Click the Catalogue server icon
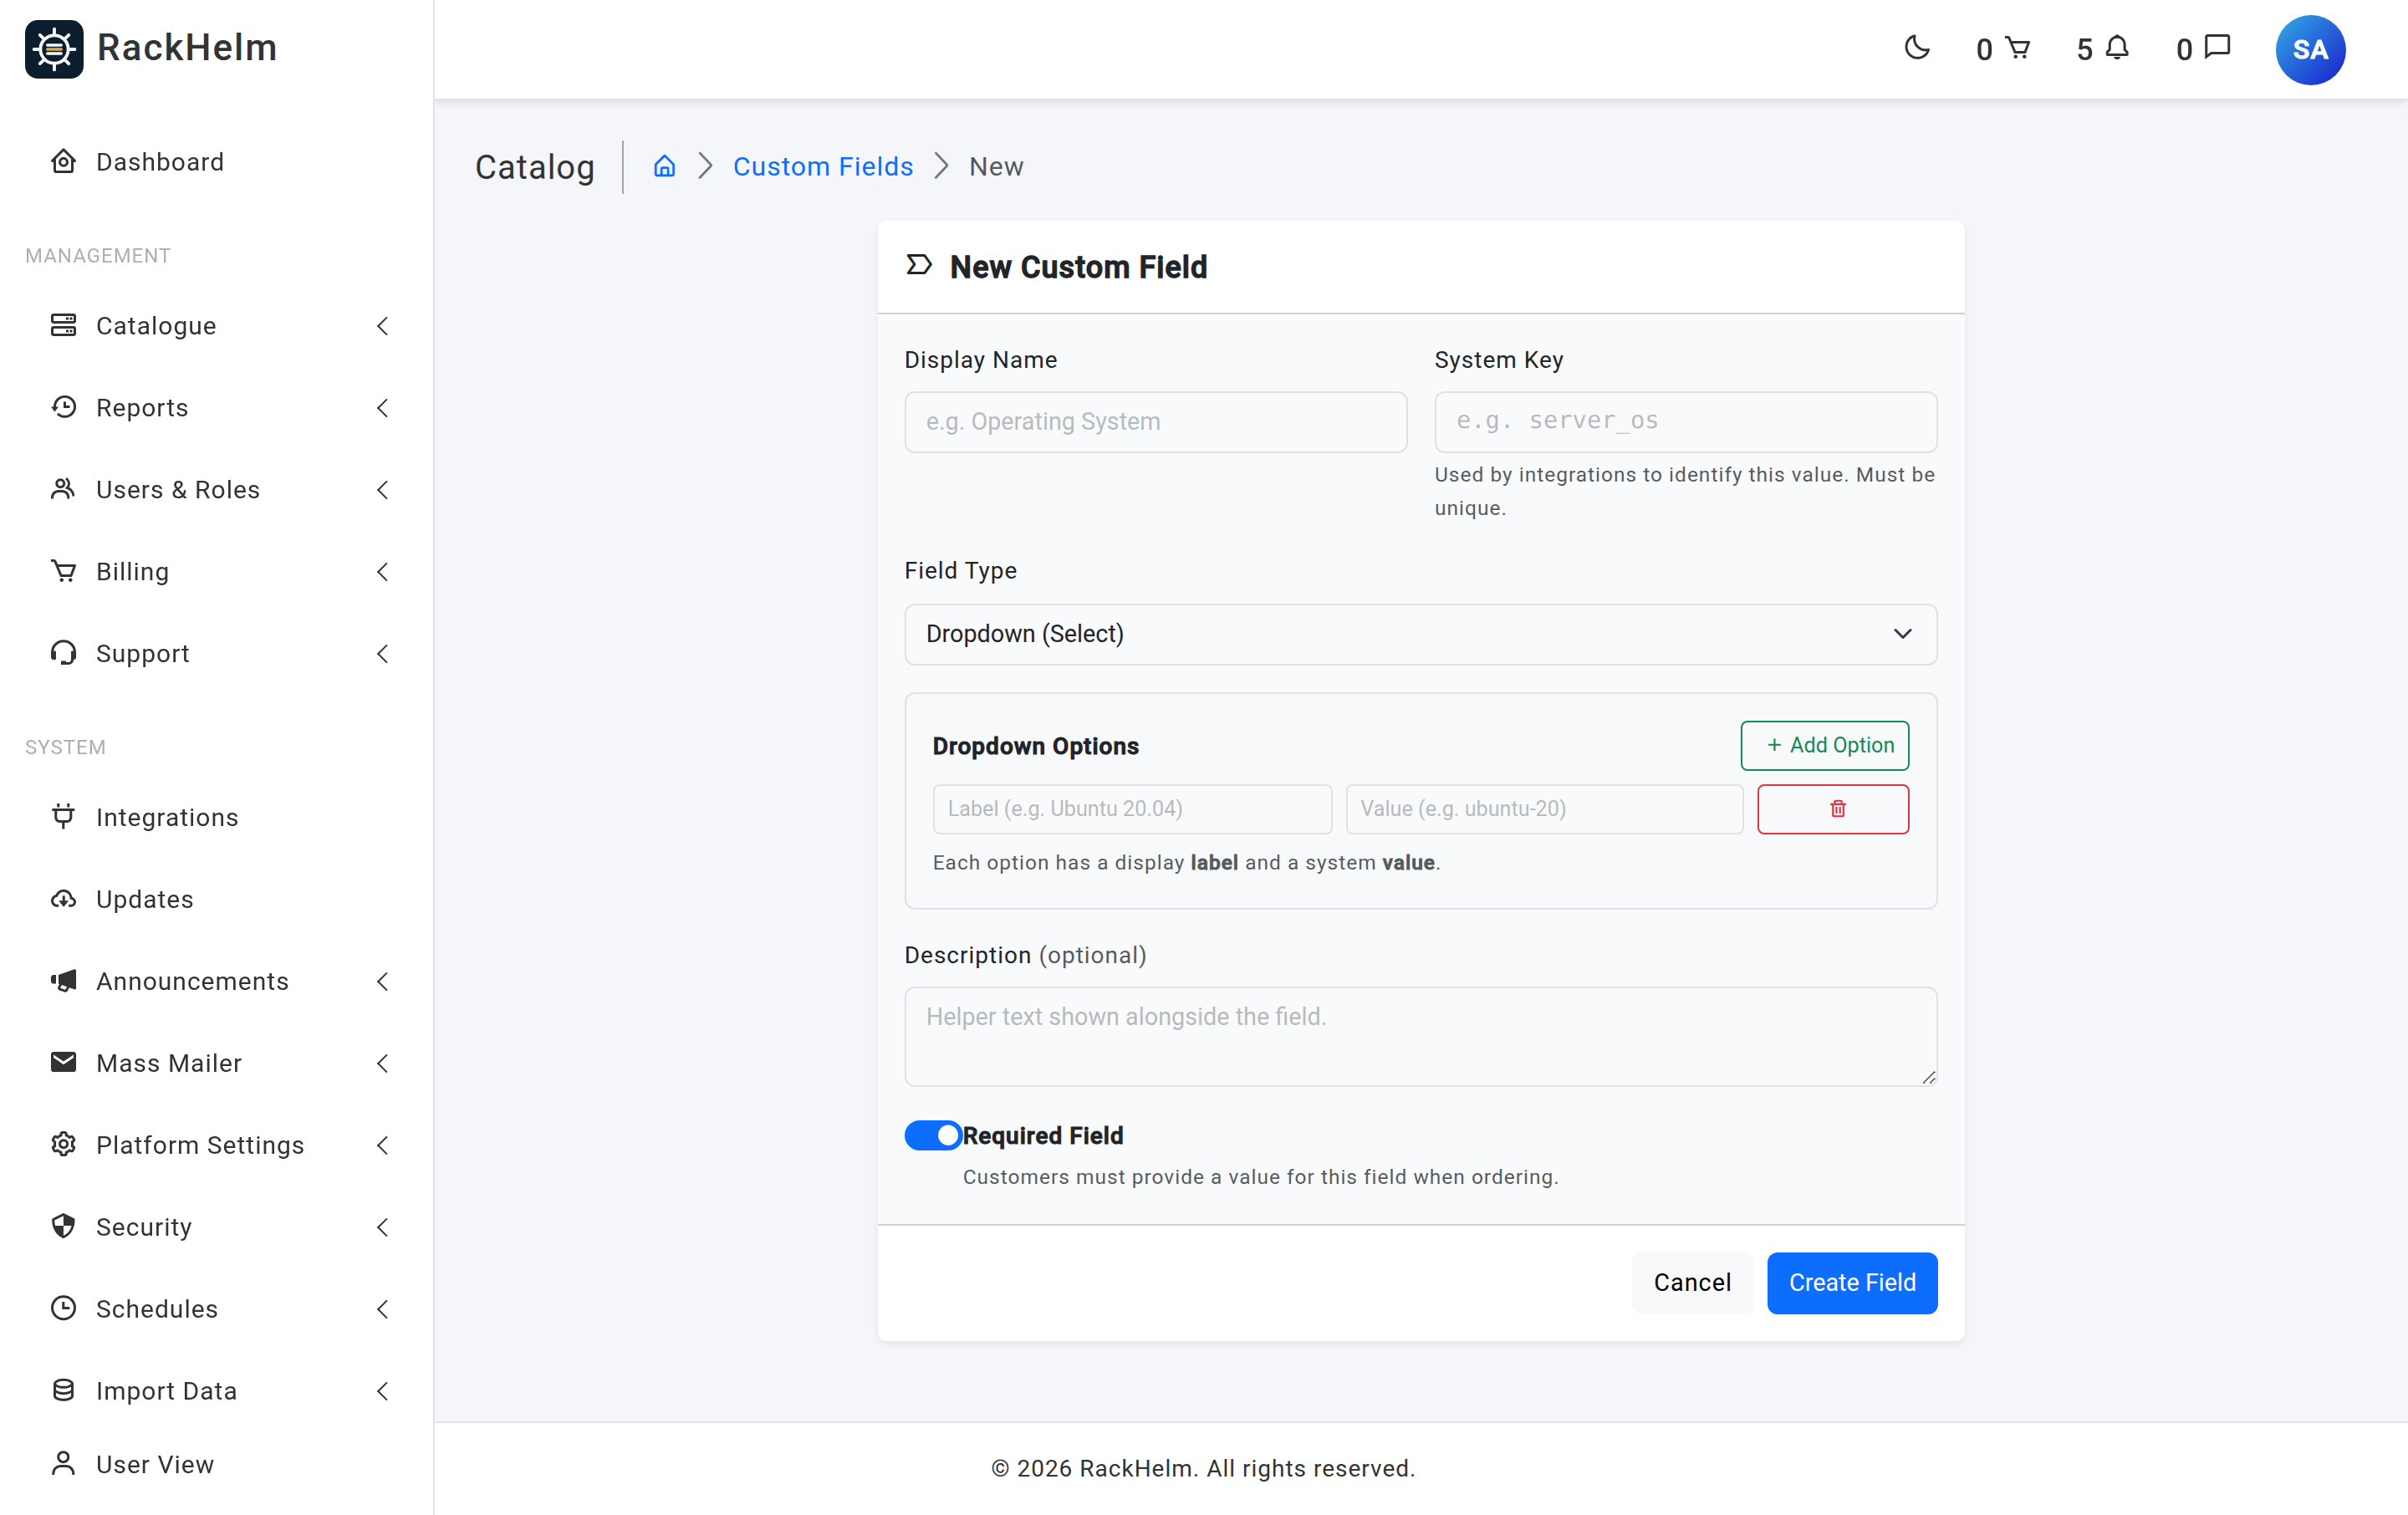Screen dimensions: 2408x1515 [x=63, y=325]
